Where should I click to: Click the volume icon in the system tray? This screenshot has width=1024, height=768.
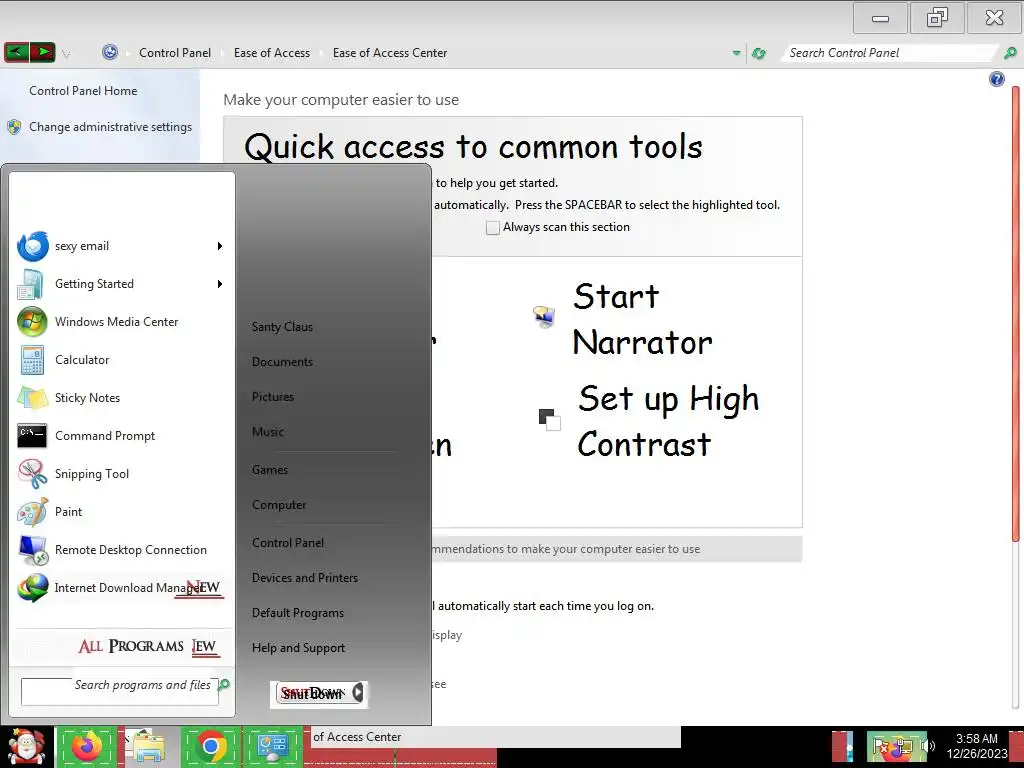[x=929, y=746]
